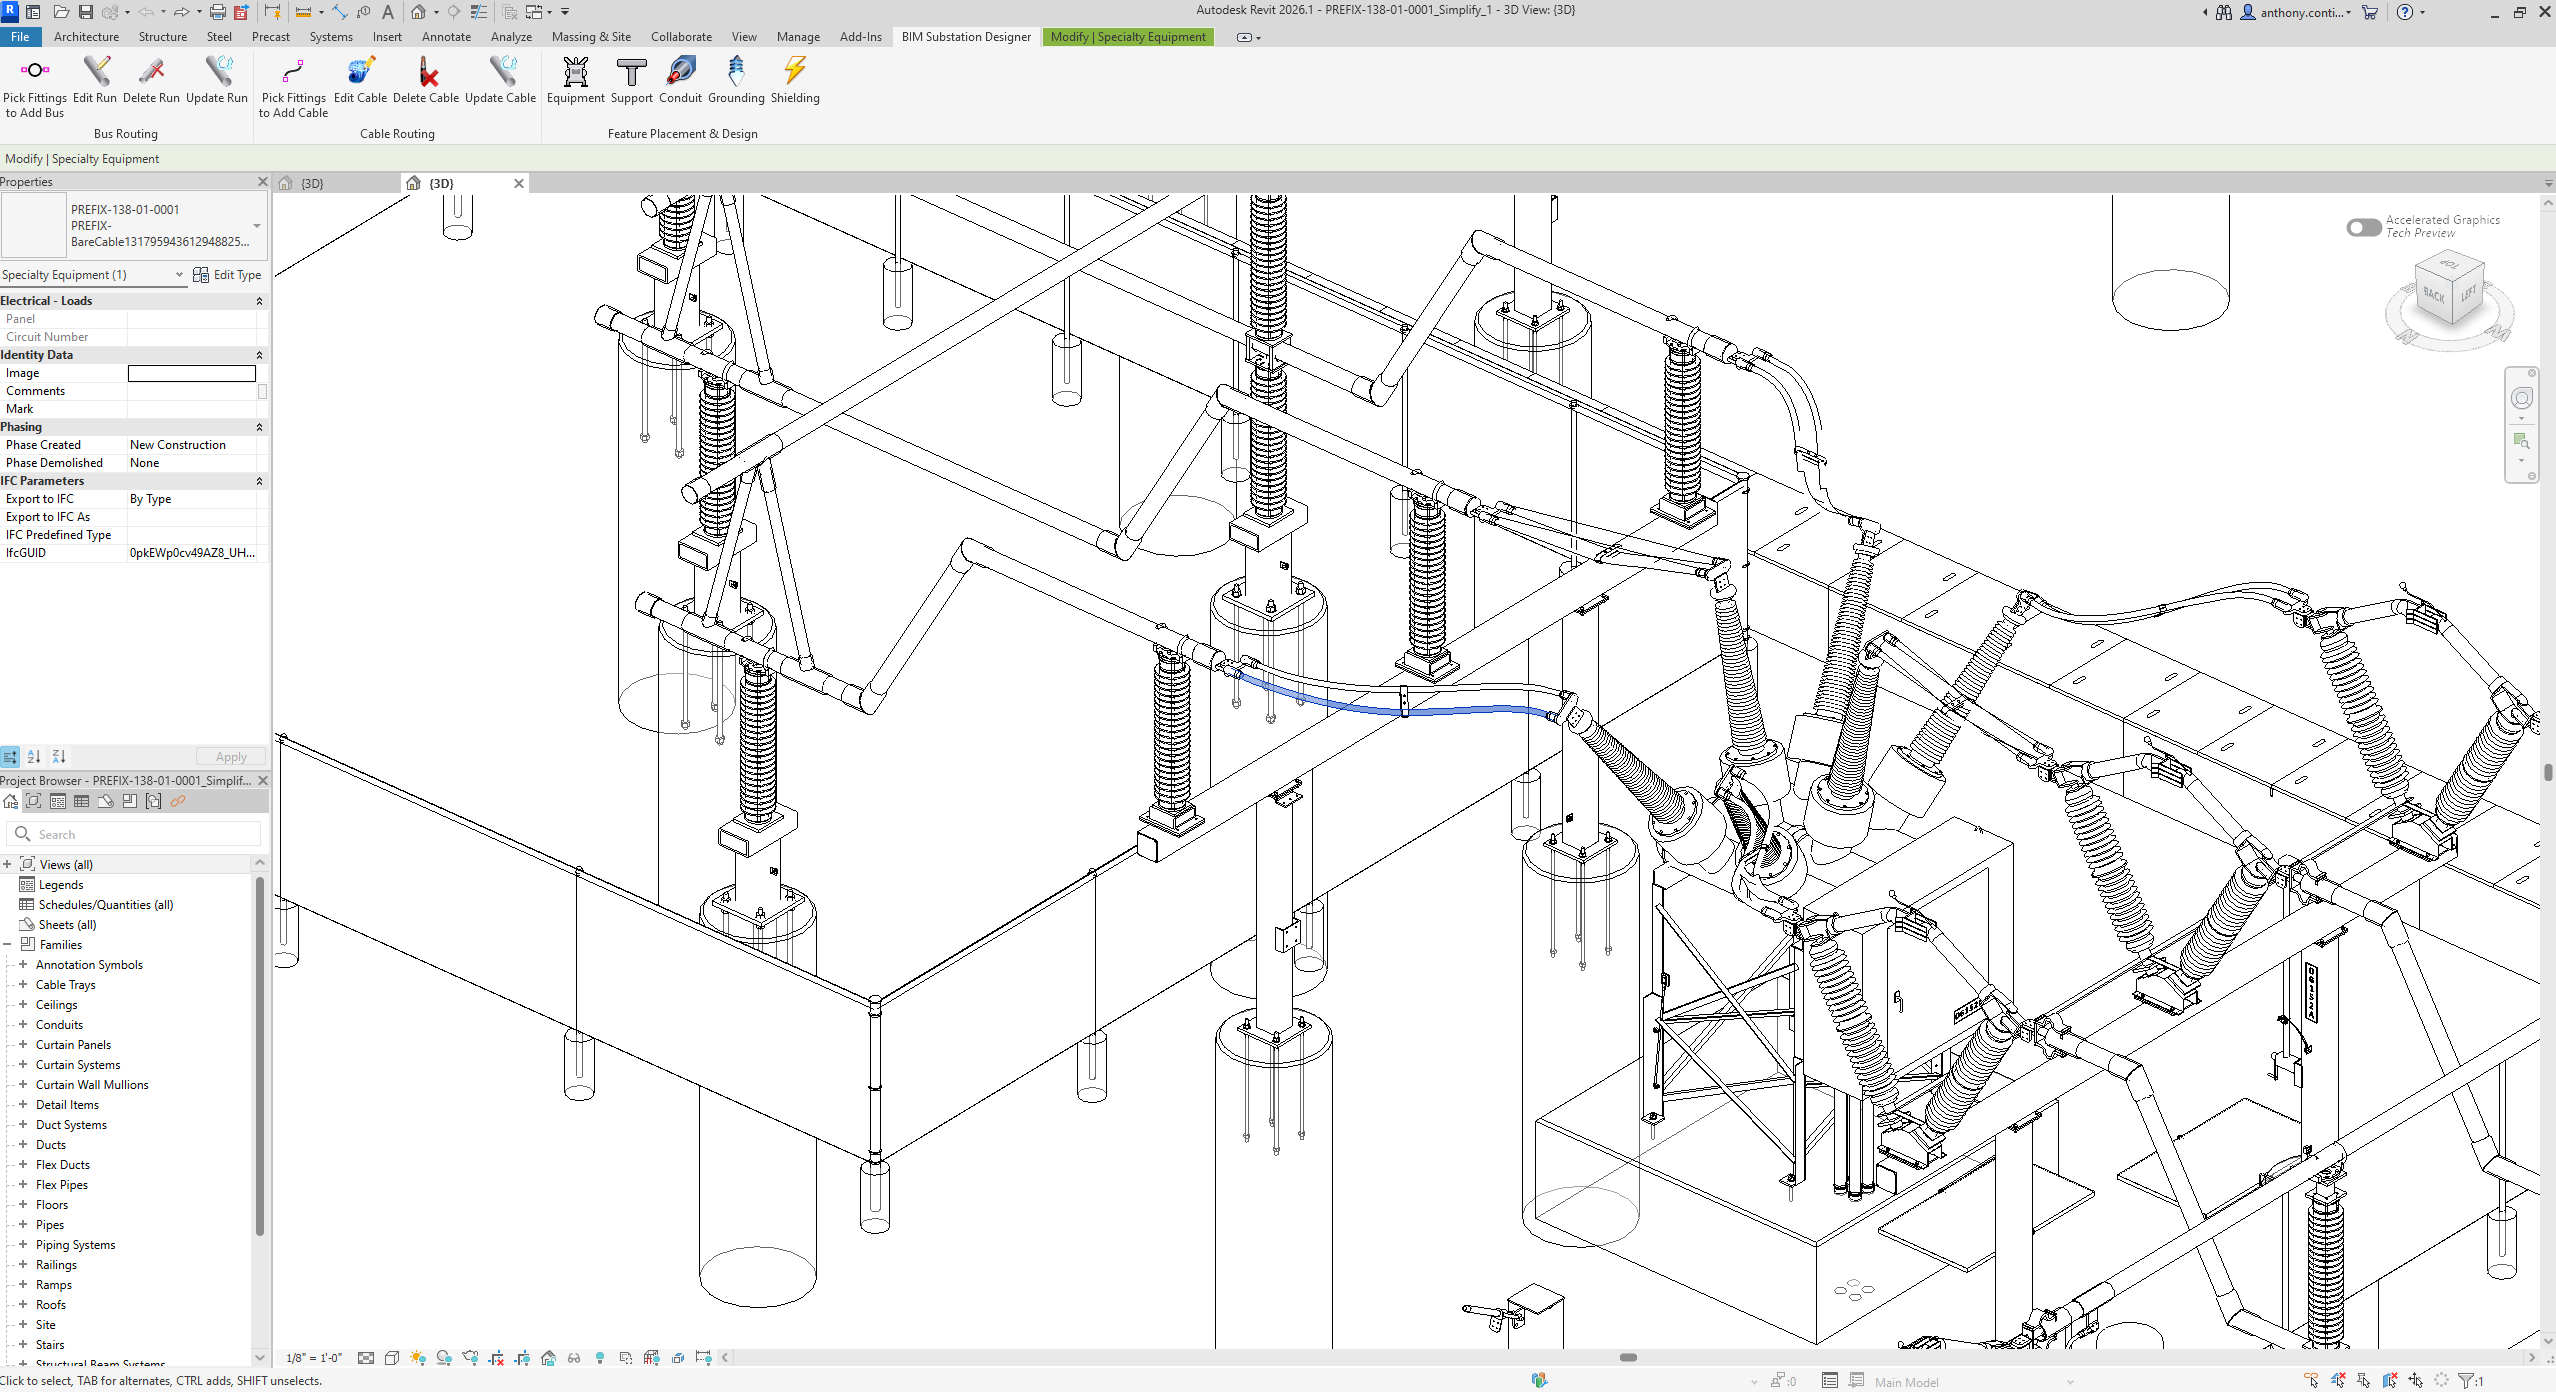Open the BIM Substation Designer ribbon tab

point(965,37)
